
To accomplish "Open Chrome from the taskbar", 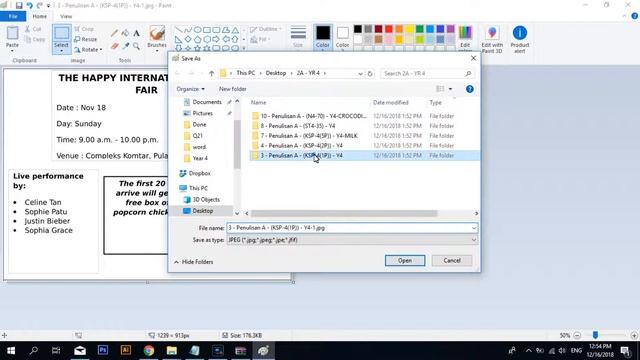I will (x=149, y=351).
